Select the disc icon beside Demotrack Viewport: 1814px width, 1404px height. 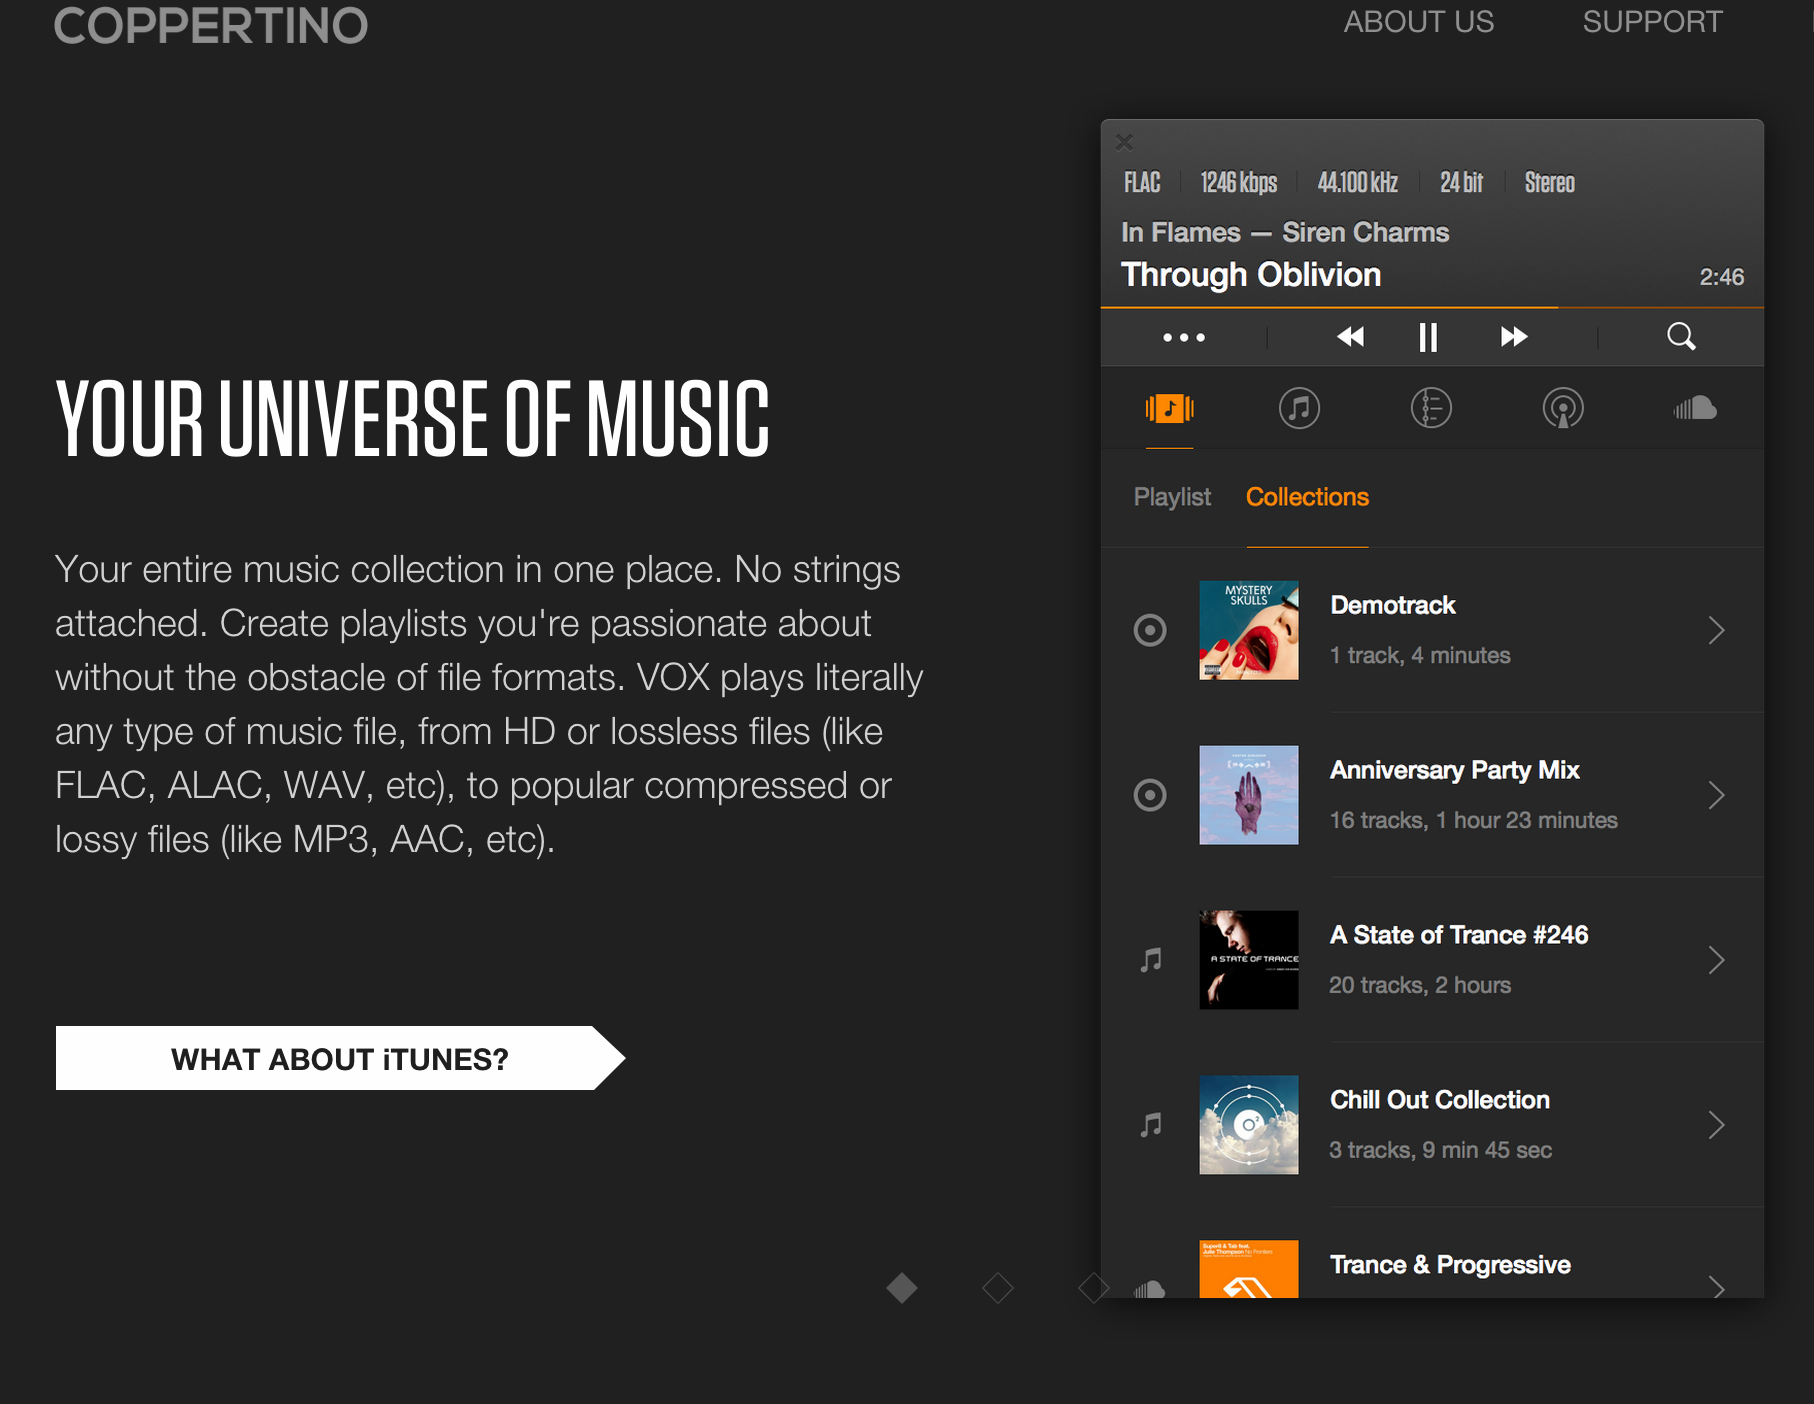coord(1150,630)
